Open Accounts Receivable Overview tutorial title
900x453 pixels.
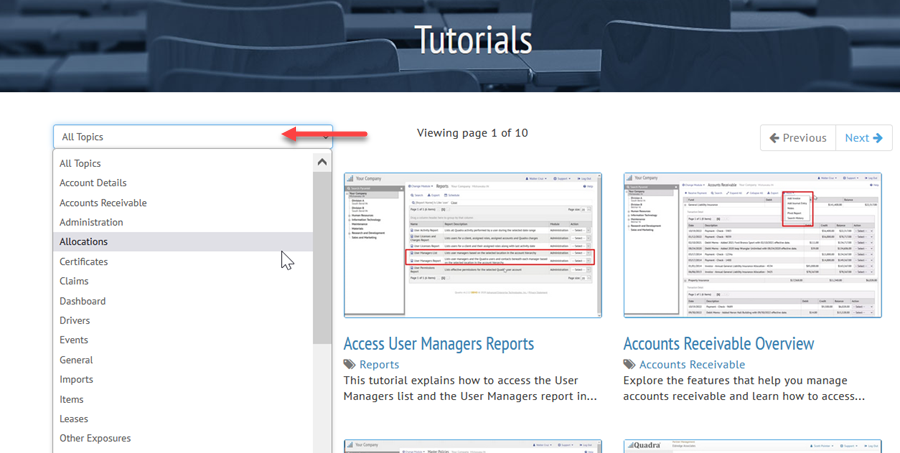click(x=718, y=343)
